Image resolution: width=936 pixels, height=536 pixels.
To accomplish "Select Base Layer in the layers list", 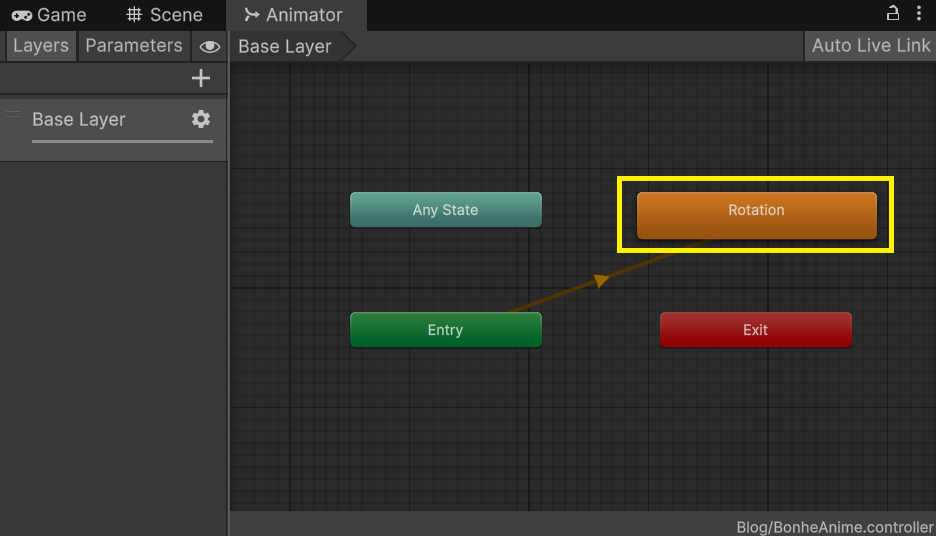I will [79, 119].
